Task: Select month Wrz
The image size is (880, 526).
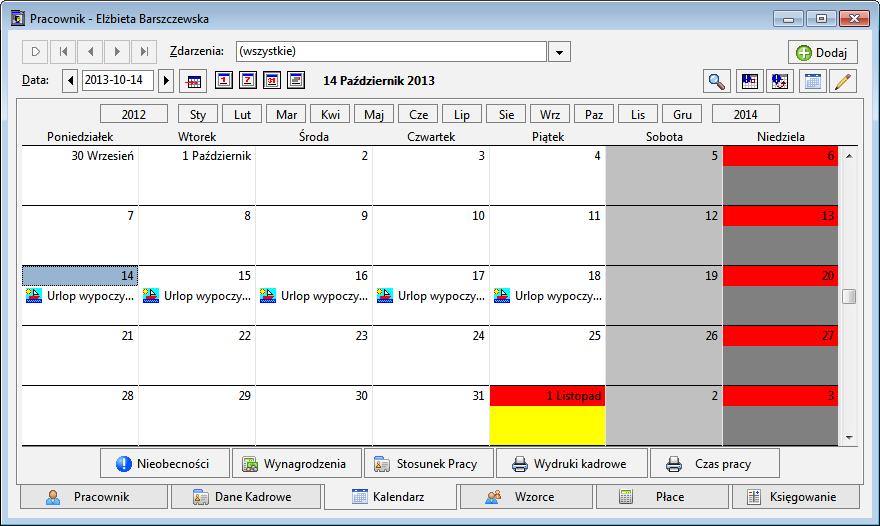Action: (550, 114)
